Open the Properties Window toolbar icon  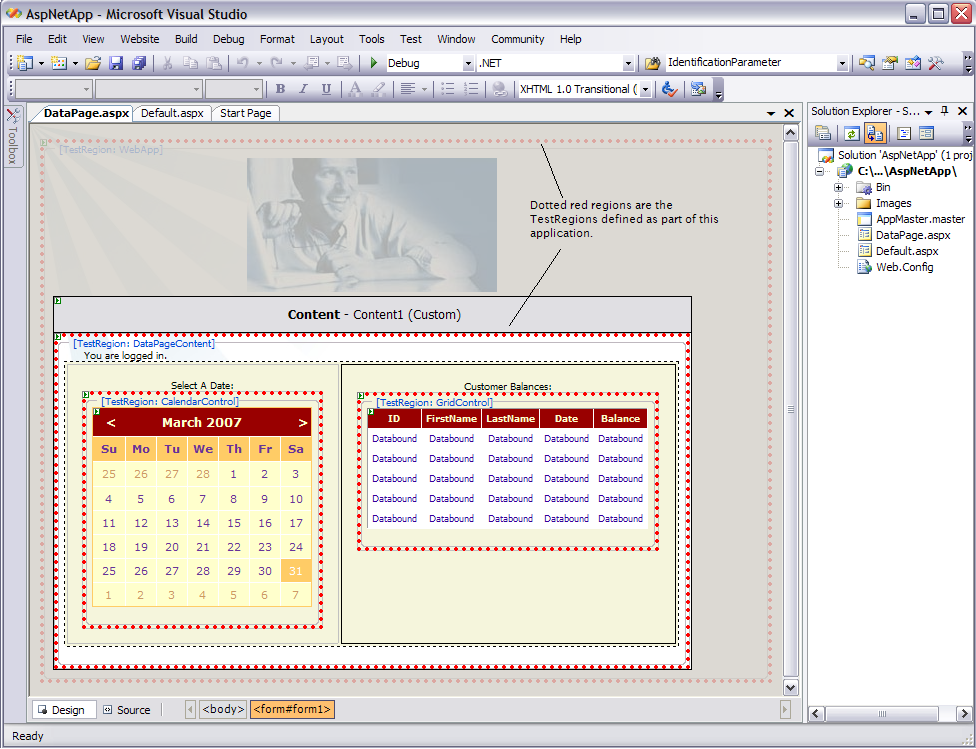pos(889,63)
